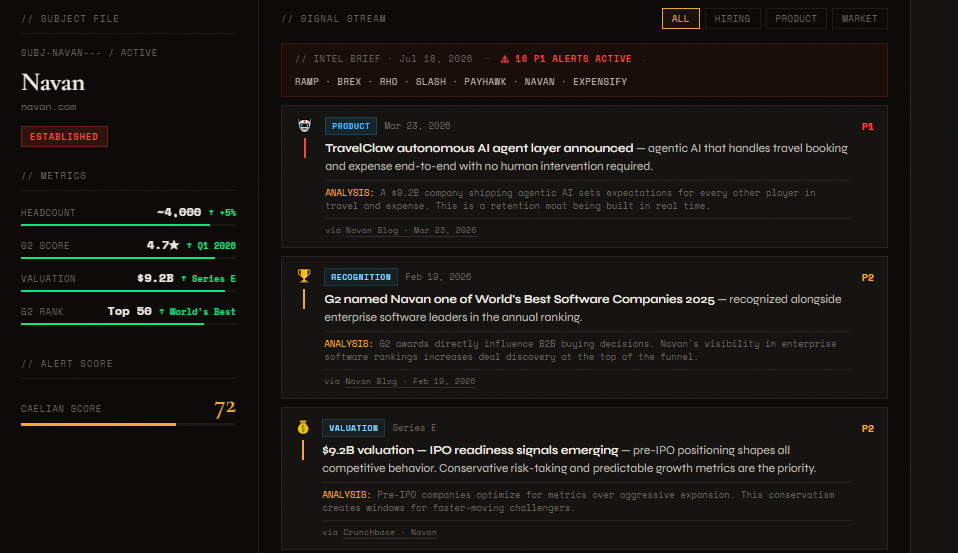Open the Navan Blog Feb 19 source link

[410, 381]
